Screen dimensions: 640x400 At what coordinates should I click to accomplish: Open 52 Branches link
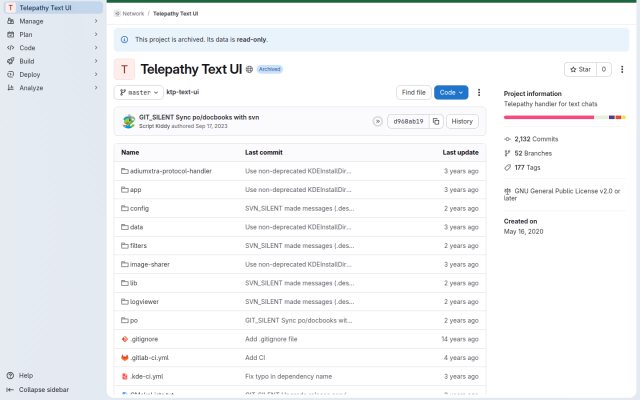(x=533, y=153)
